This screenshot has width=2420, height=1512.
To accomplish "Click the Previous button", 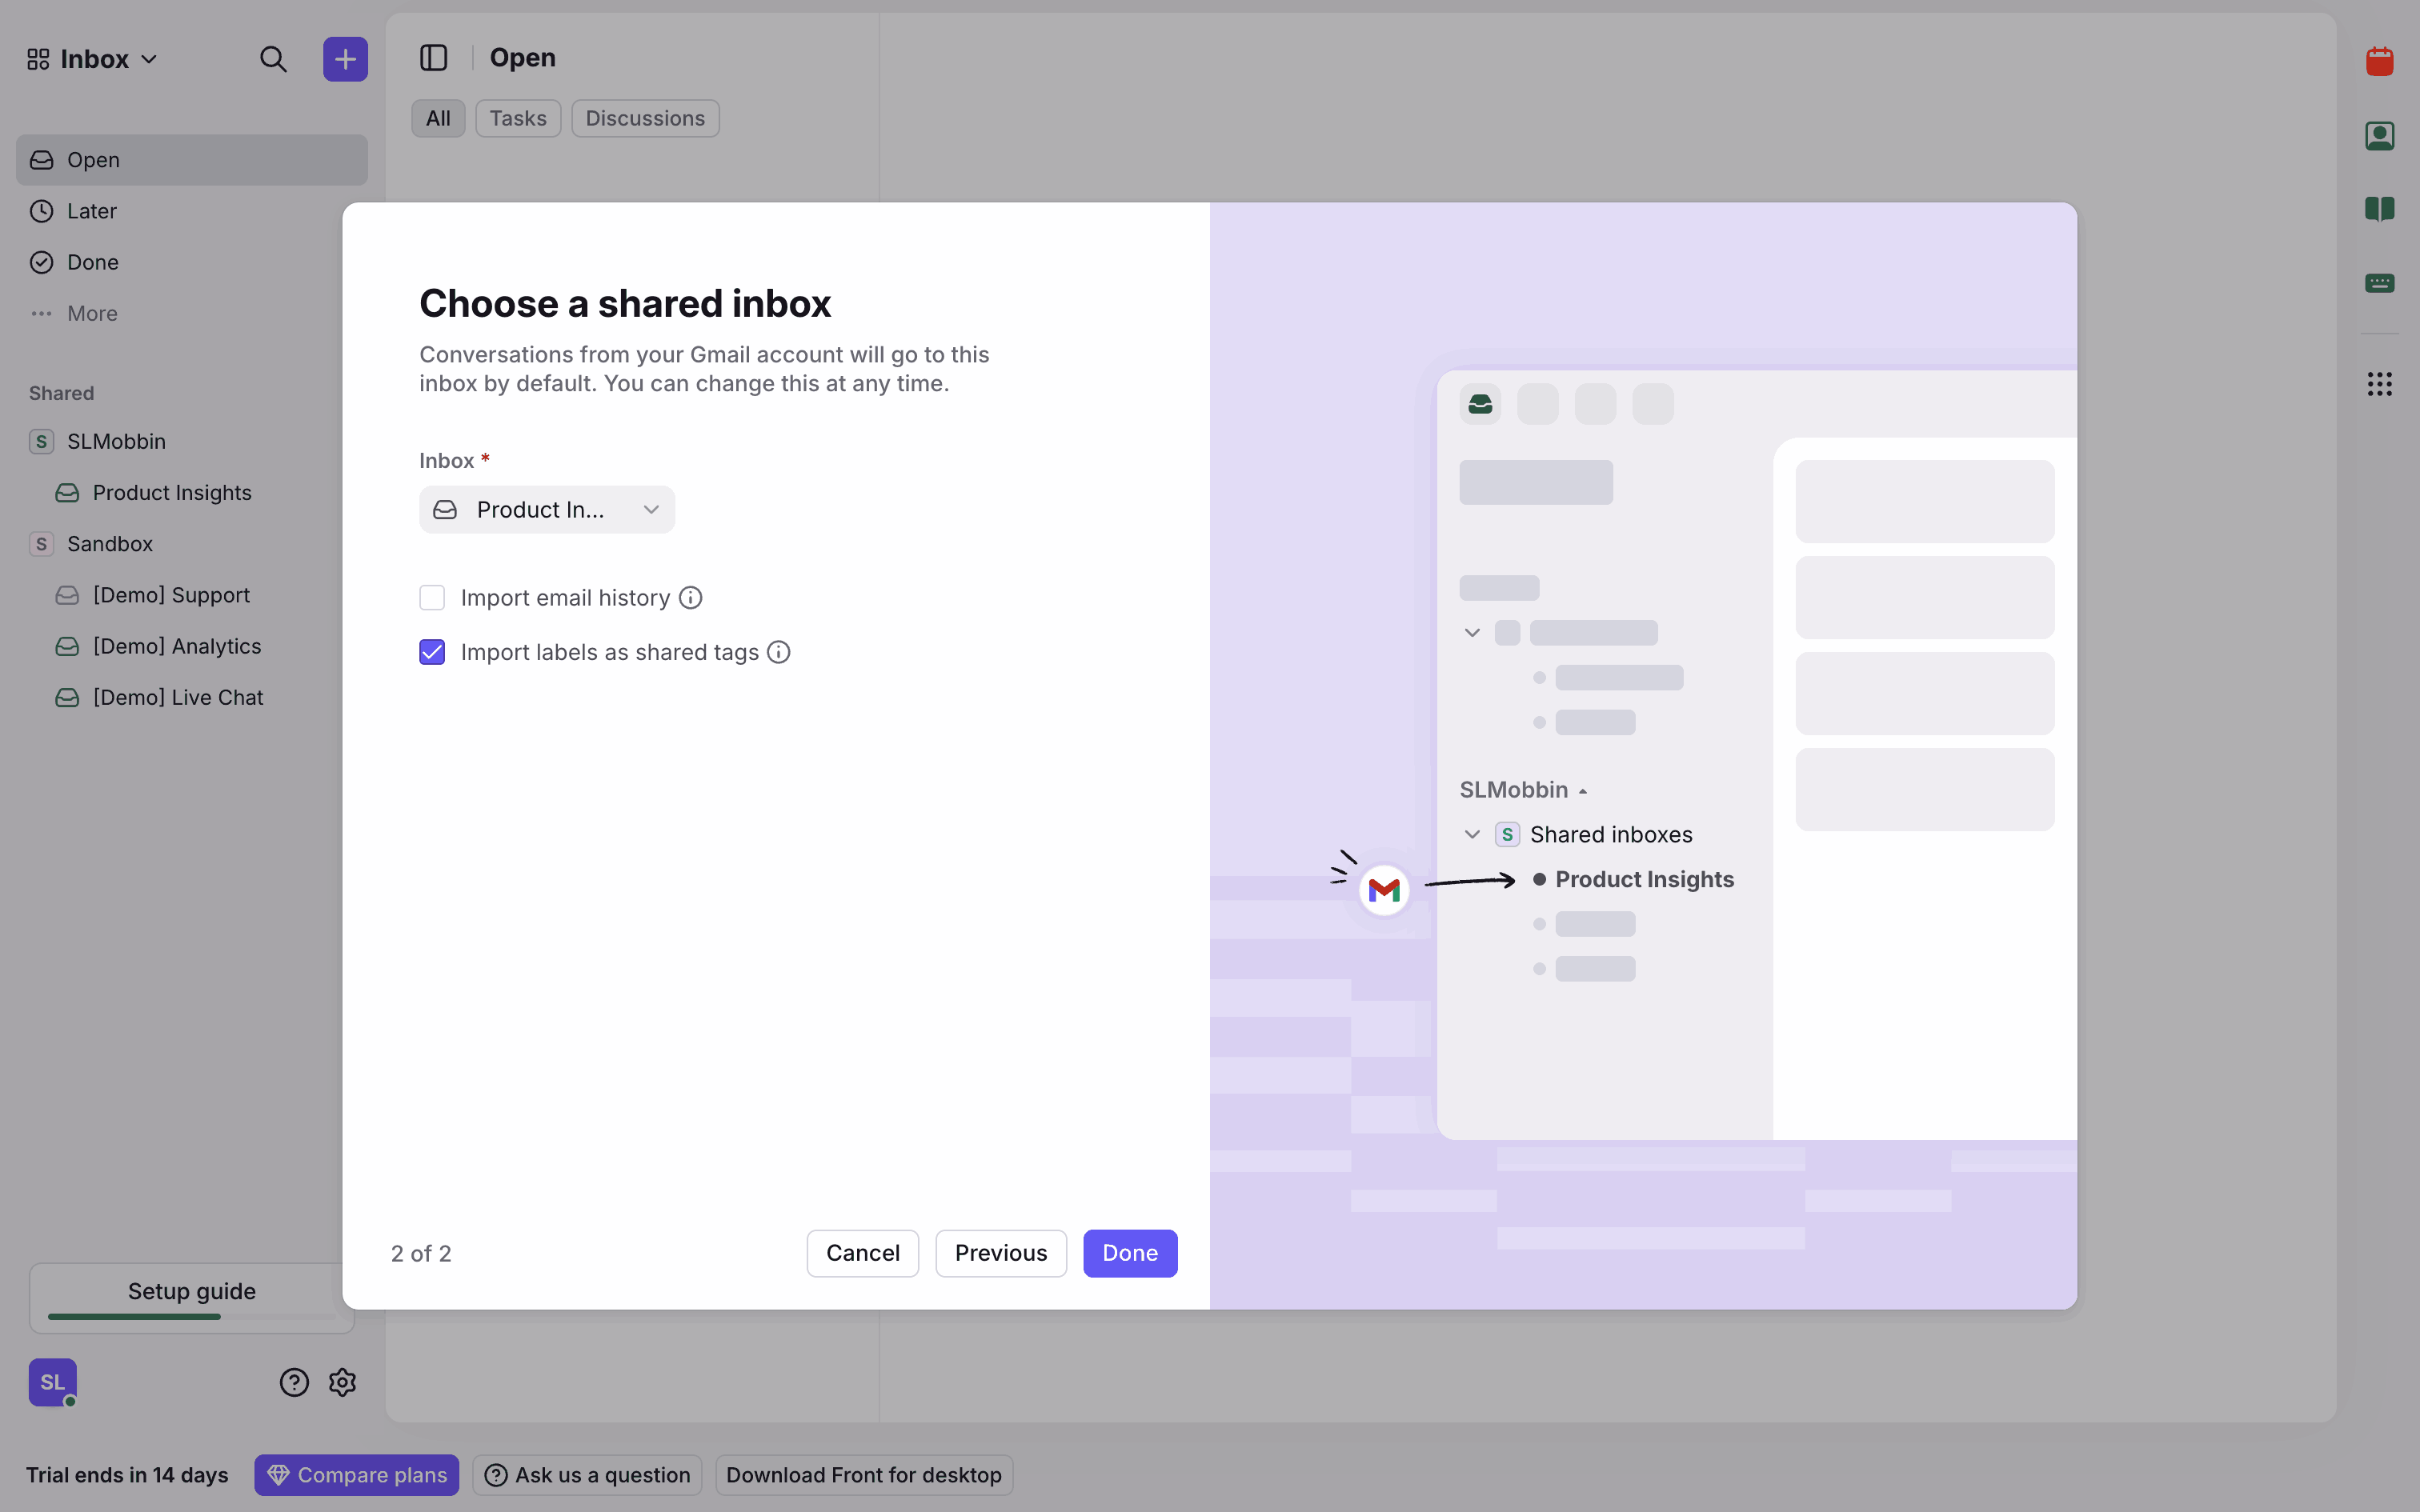I will click(1000, 1253).
